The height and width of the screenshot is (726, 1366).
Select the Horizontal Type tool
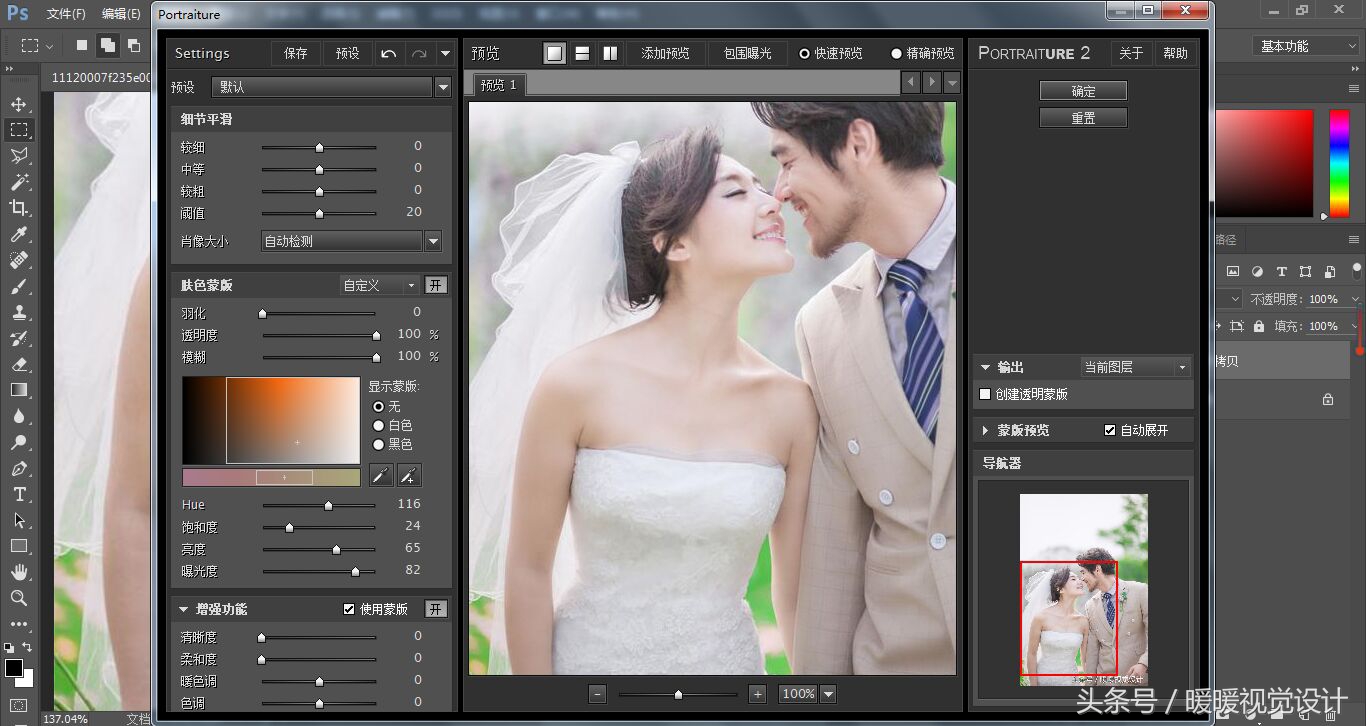tap(19, 494)
